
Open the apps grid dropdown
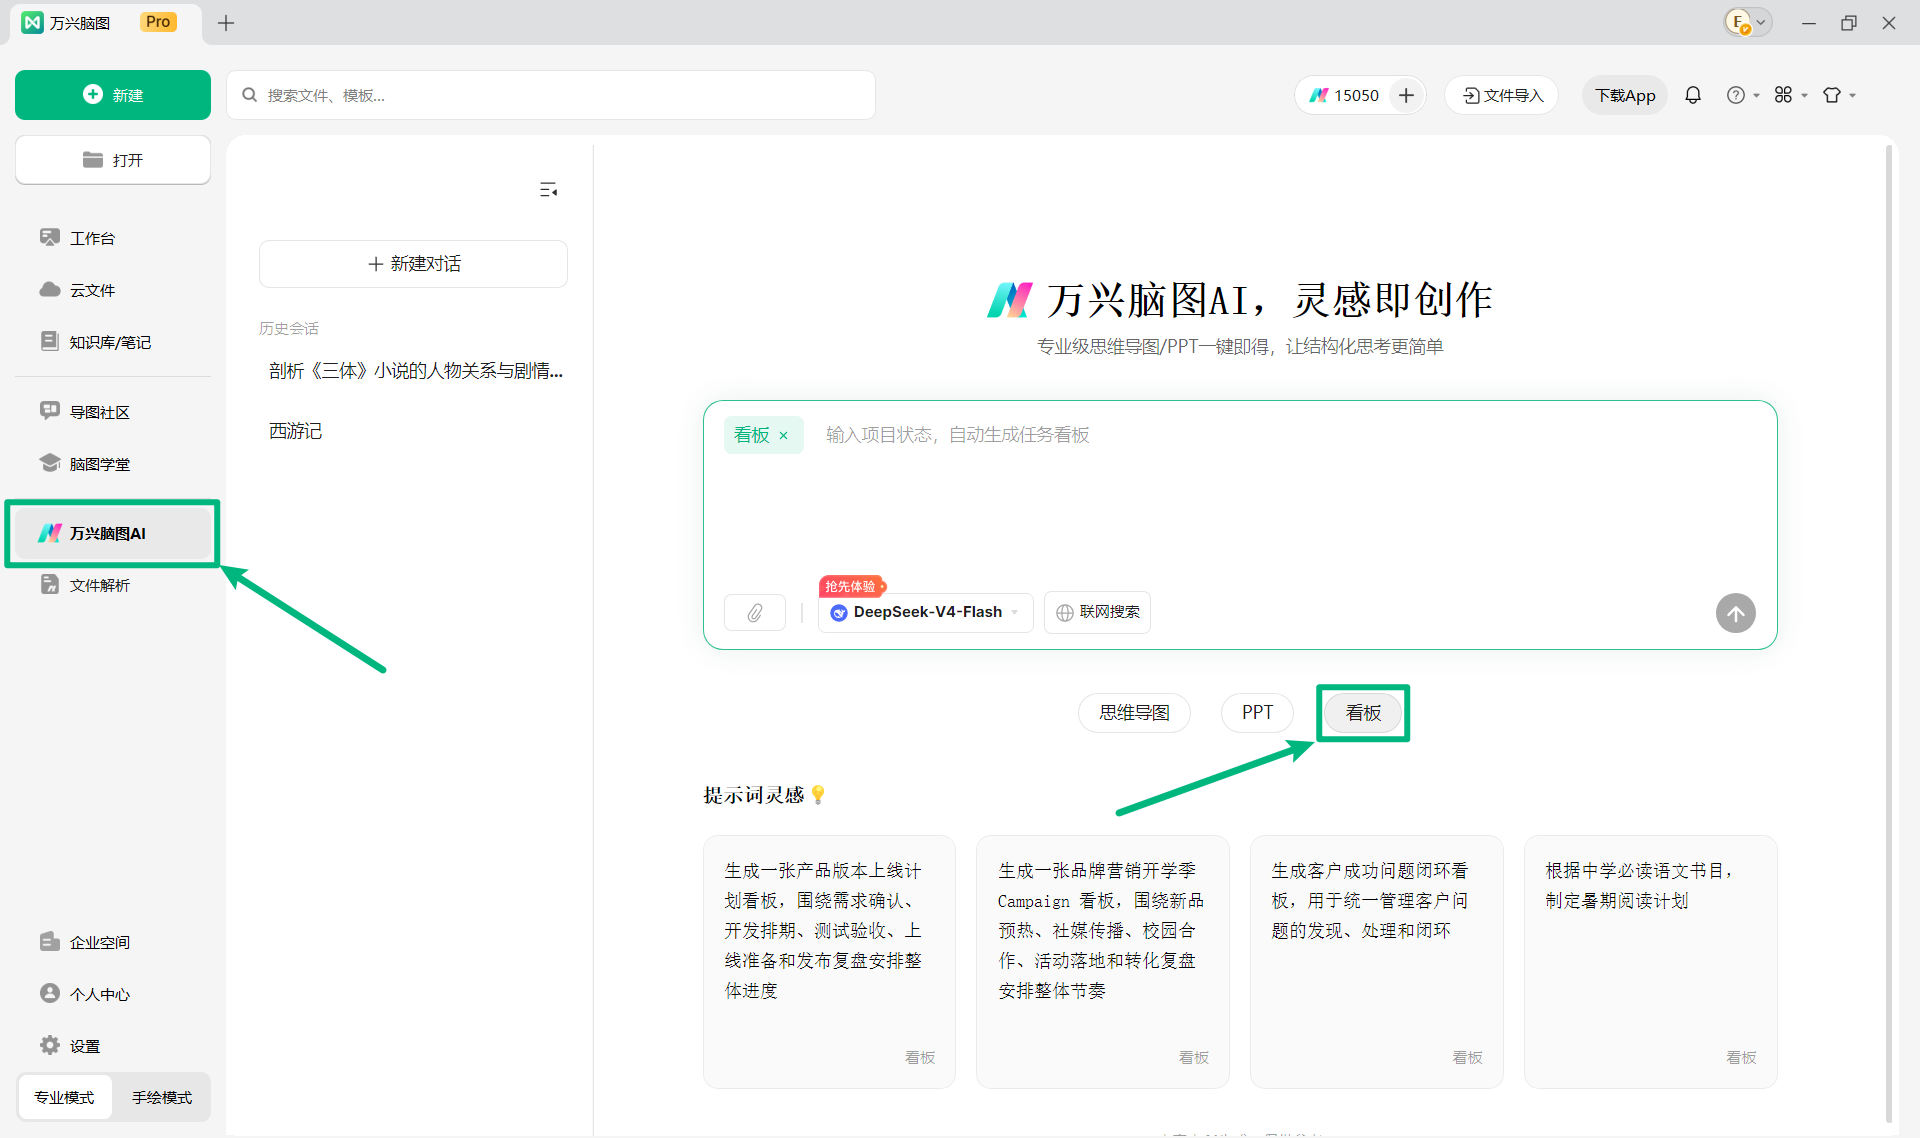(1790, 95)
